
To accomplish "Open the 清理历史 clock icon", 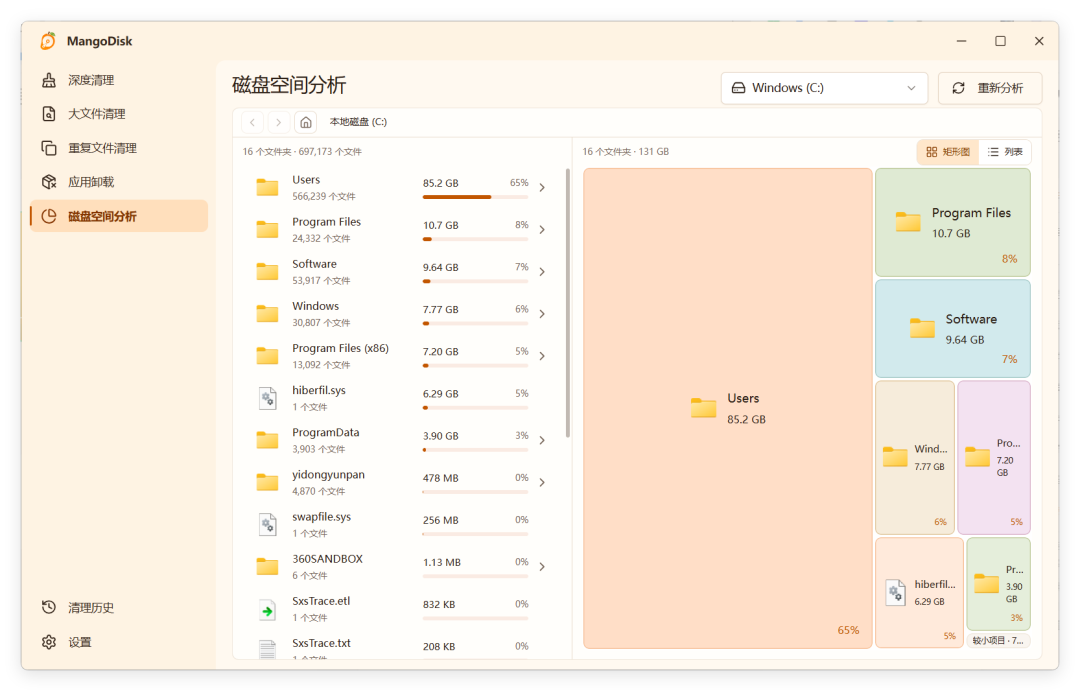I will pos(49,608).
